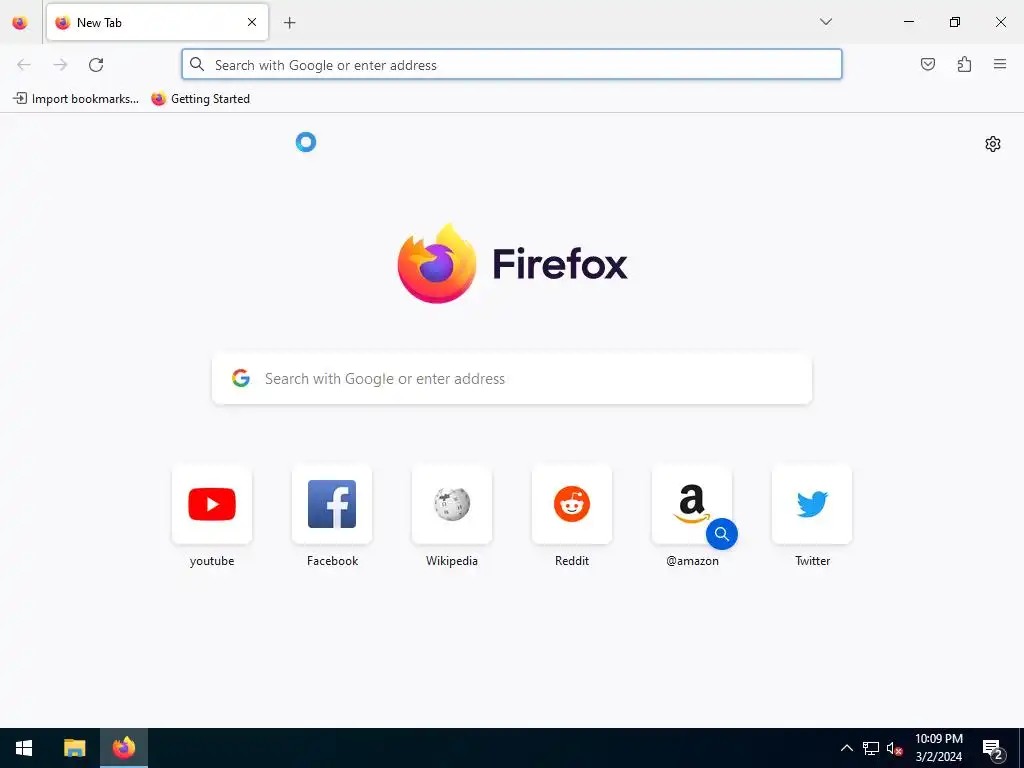Open taskbar clock and date

(938, 748)
